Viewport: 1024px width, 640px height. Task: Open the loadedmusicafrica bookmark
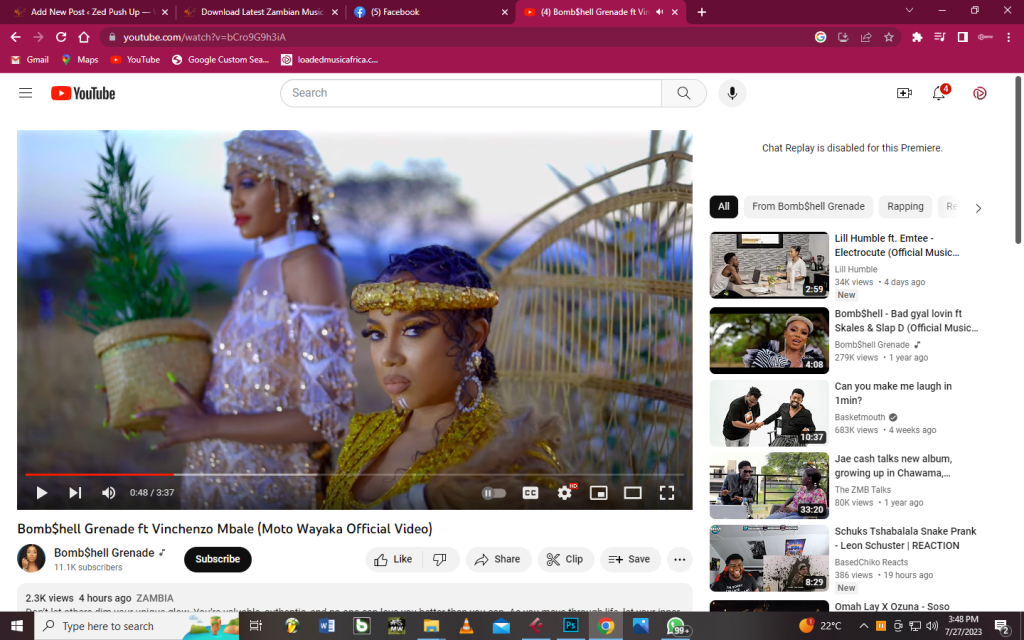[x=330, y=59]
